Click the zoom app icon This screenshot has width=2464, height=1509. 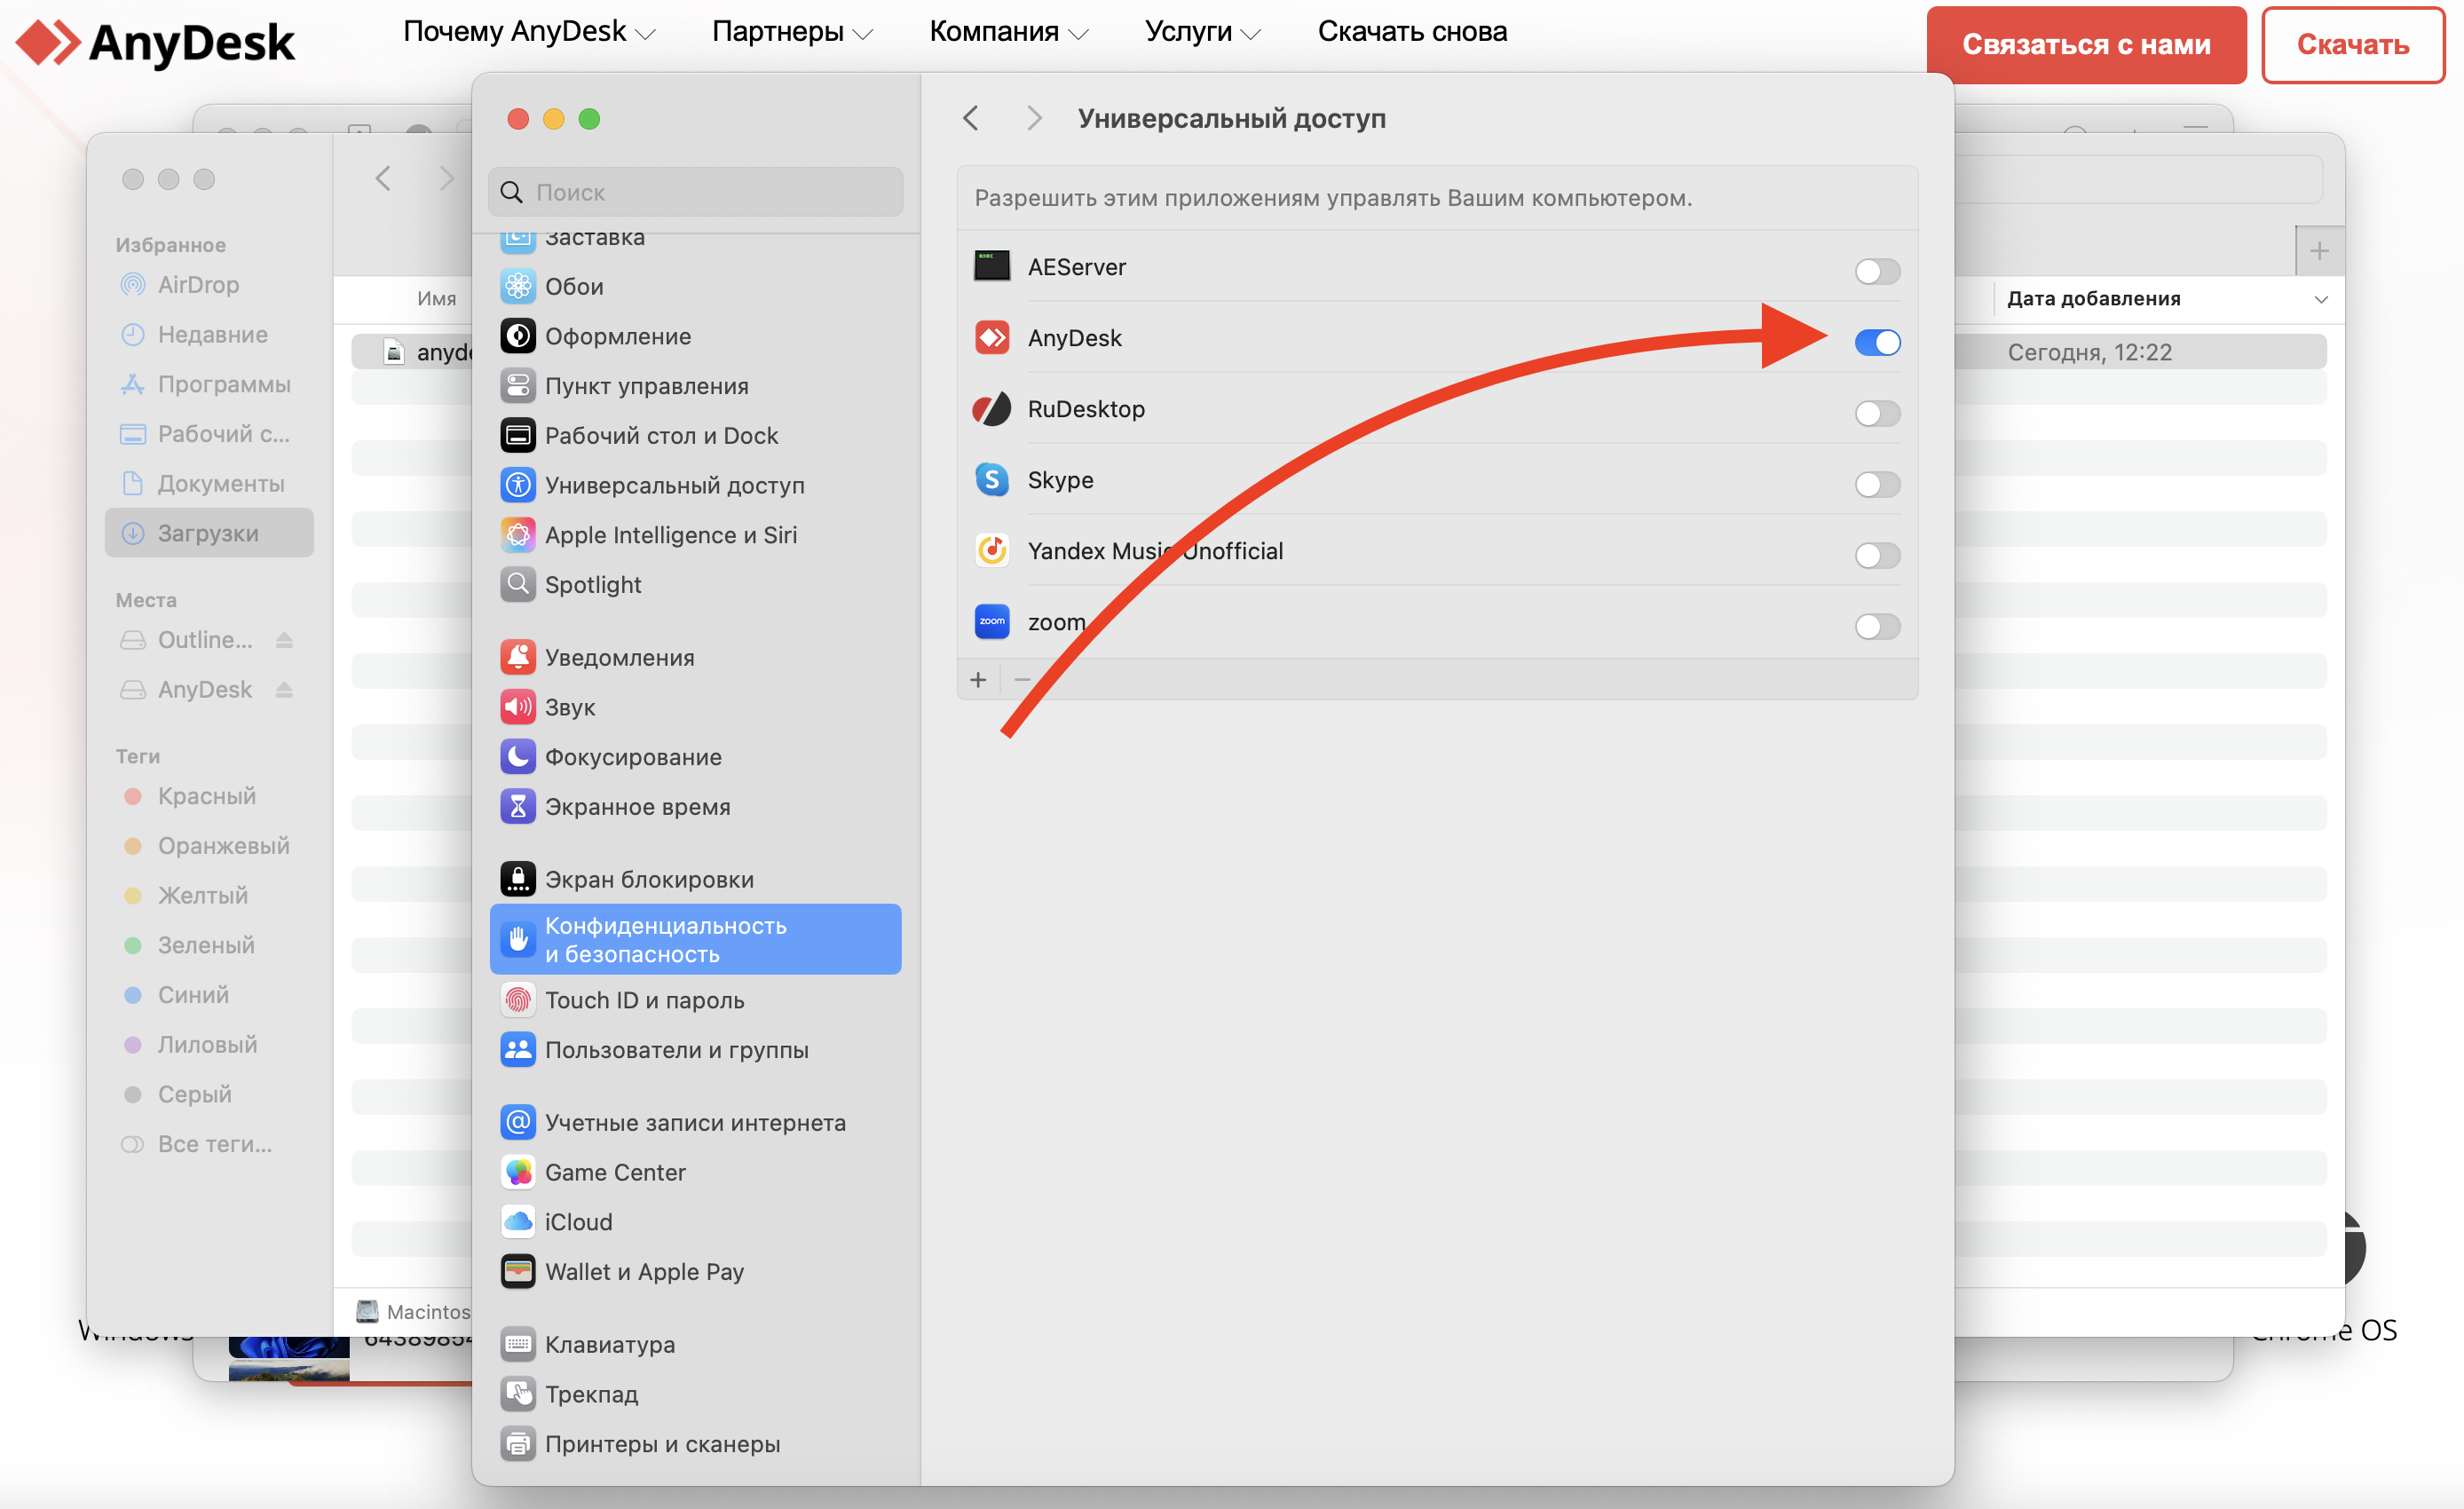coord(991,621)
